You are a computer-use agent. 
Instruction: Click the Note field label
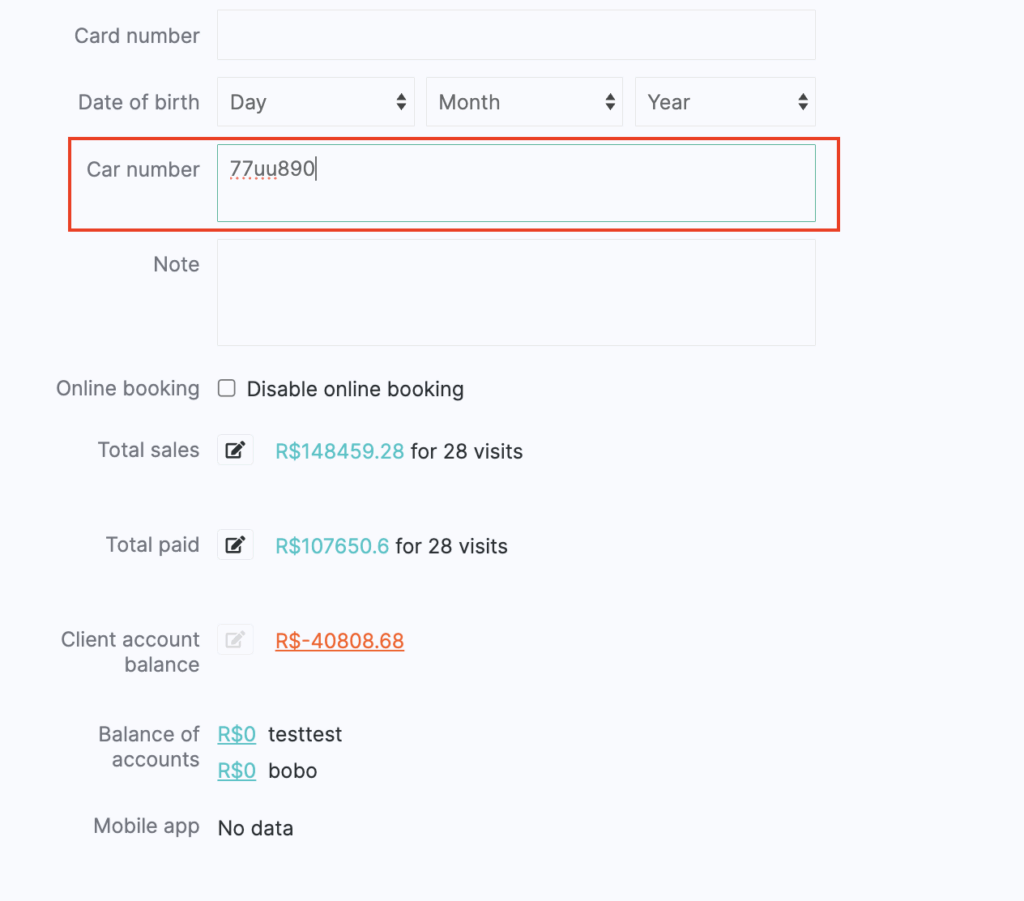(x=176, y=264)
